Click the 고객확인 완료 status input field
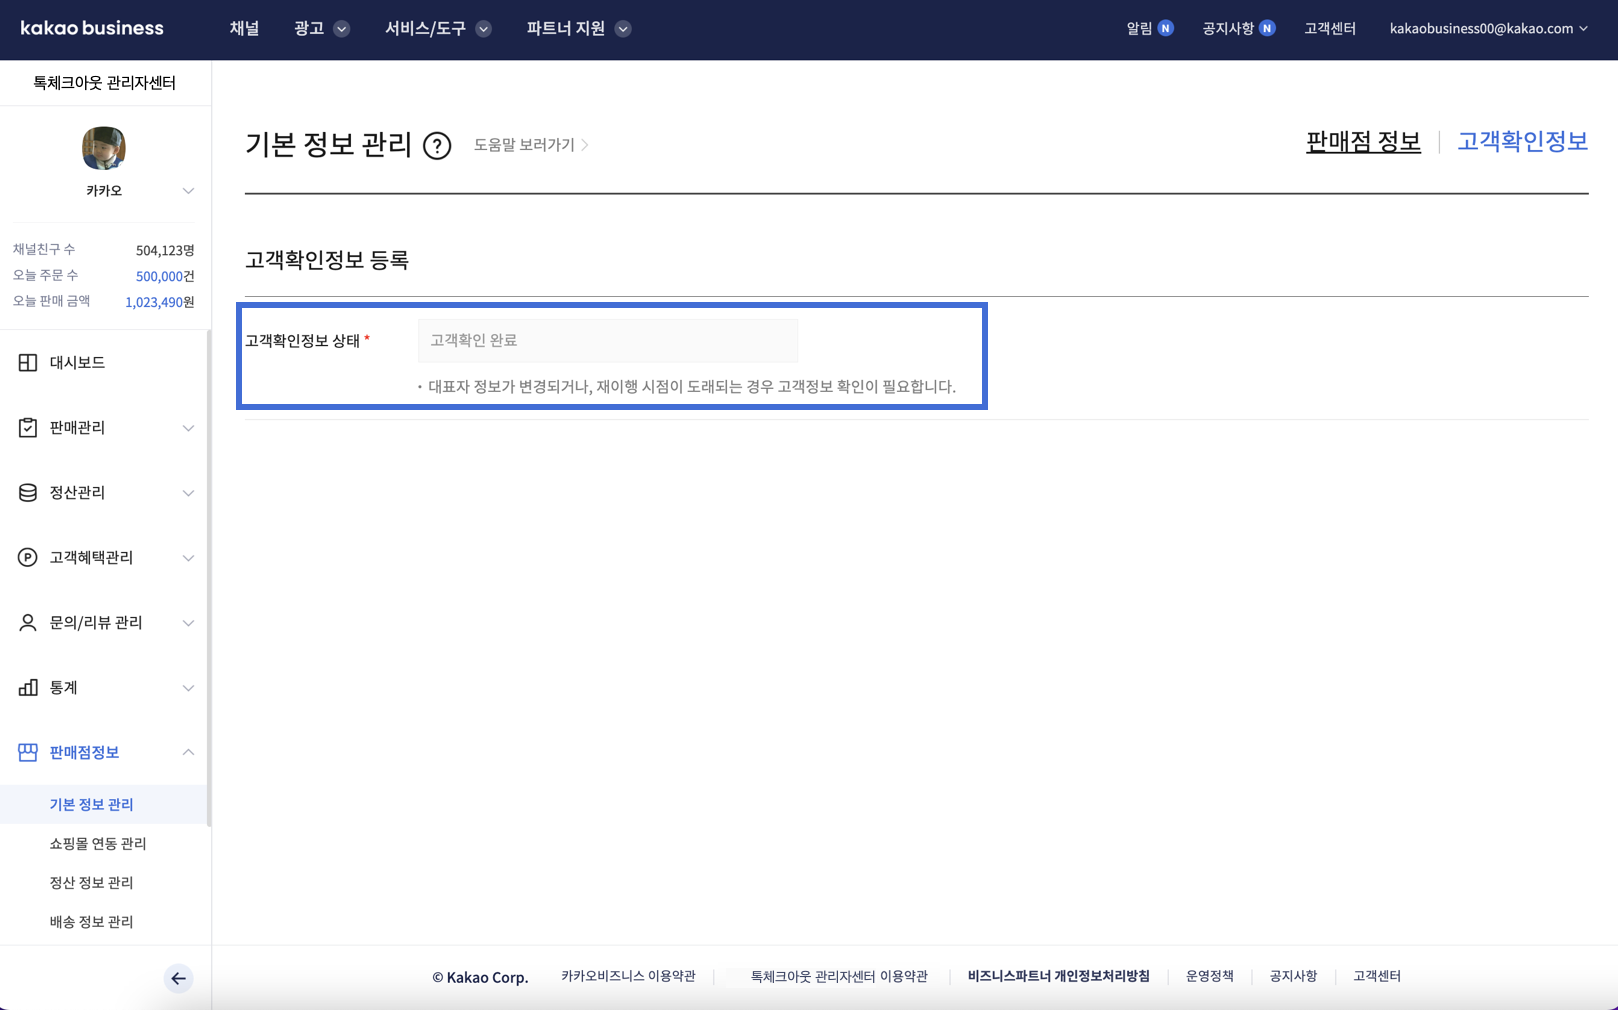The width and height of the screenshot is (1618, 1010). tap(607, 341)
